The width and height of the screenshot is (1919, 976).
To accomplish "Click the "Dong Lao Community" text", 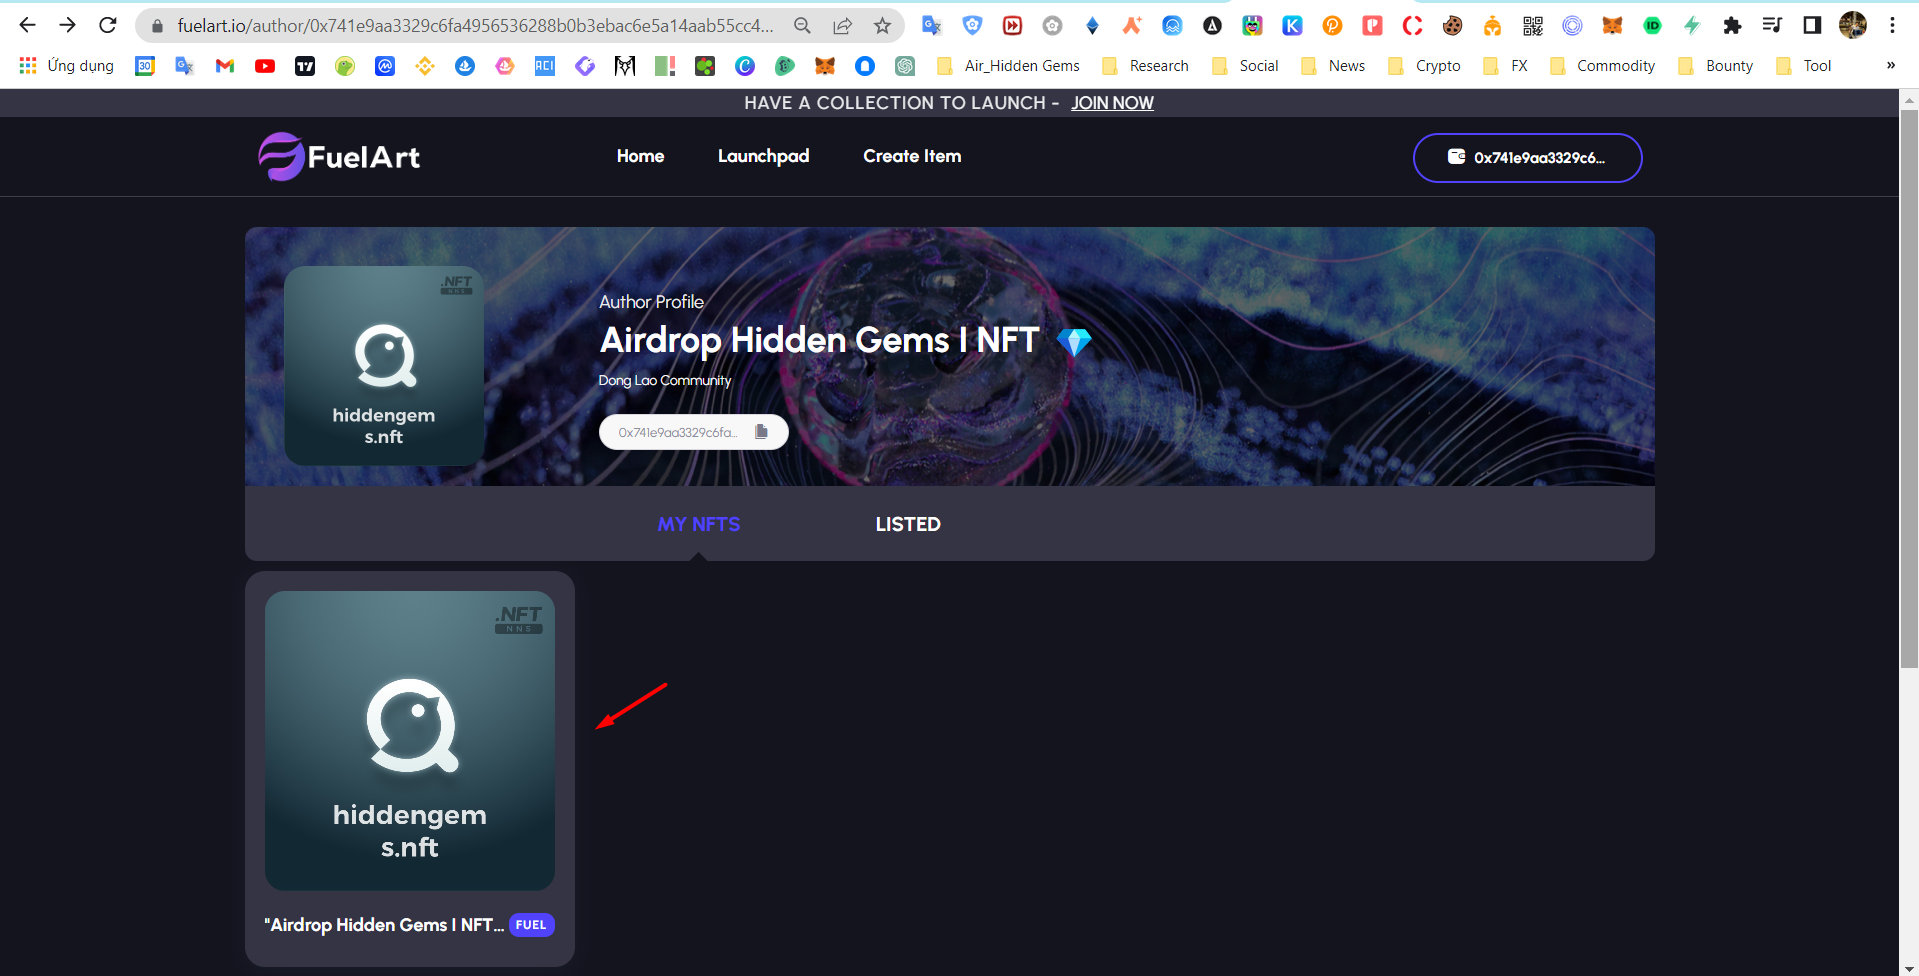I will [x=665, y=380].
